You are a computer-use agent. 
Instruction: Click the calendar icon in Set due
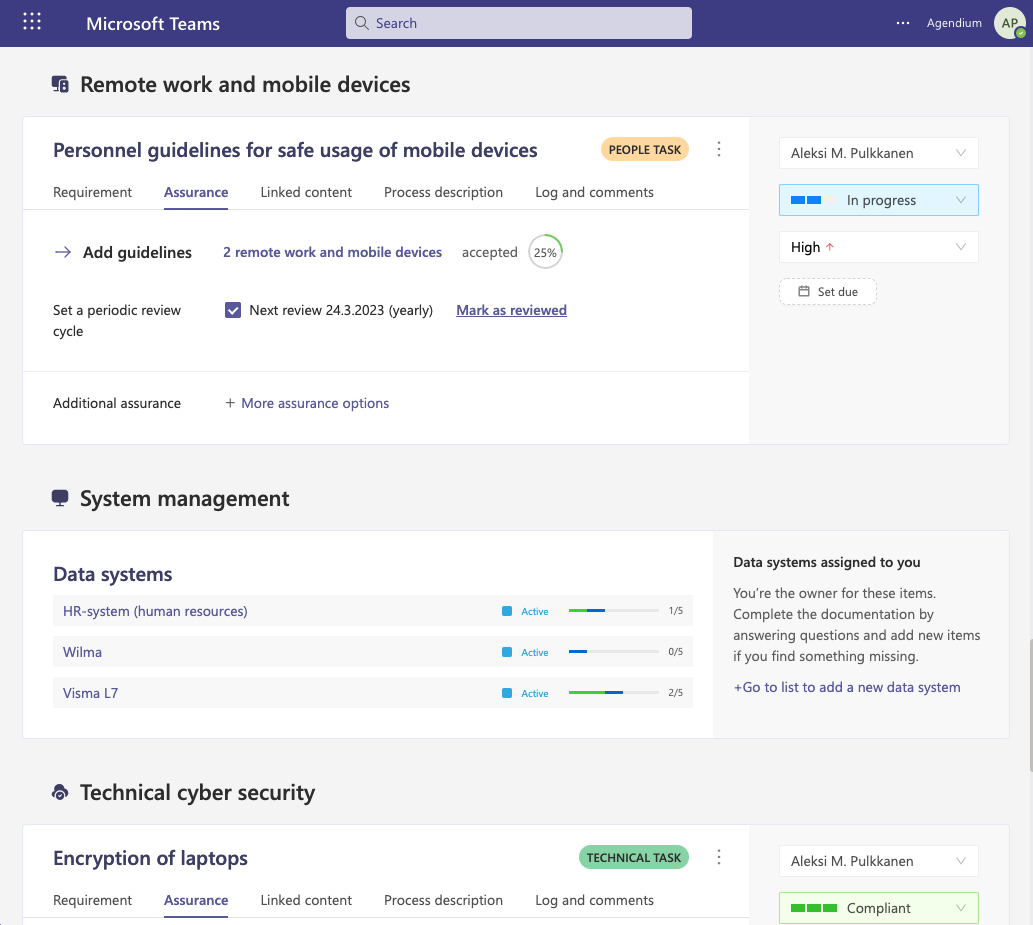pos(804,291)
